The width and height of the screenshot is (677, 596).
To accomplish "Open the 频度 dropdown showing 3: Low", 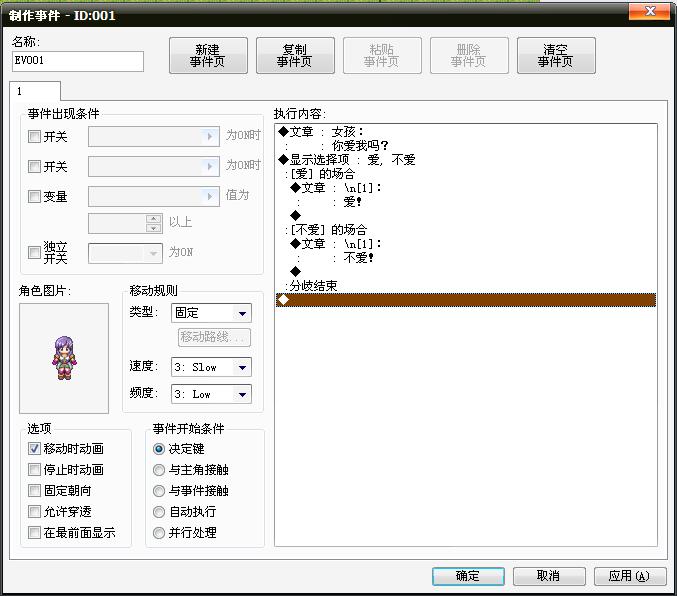I will [211, 394].
